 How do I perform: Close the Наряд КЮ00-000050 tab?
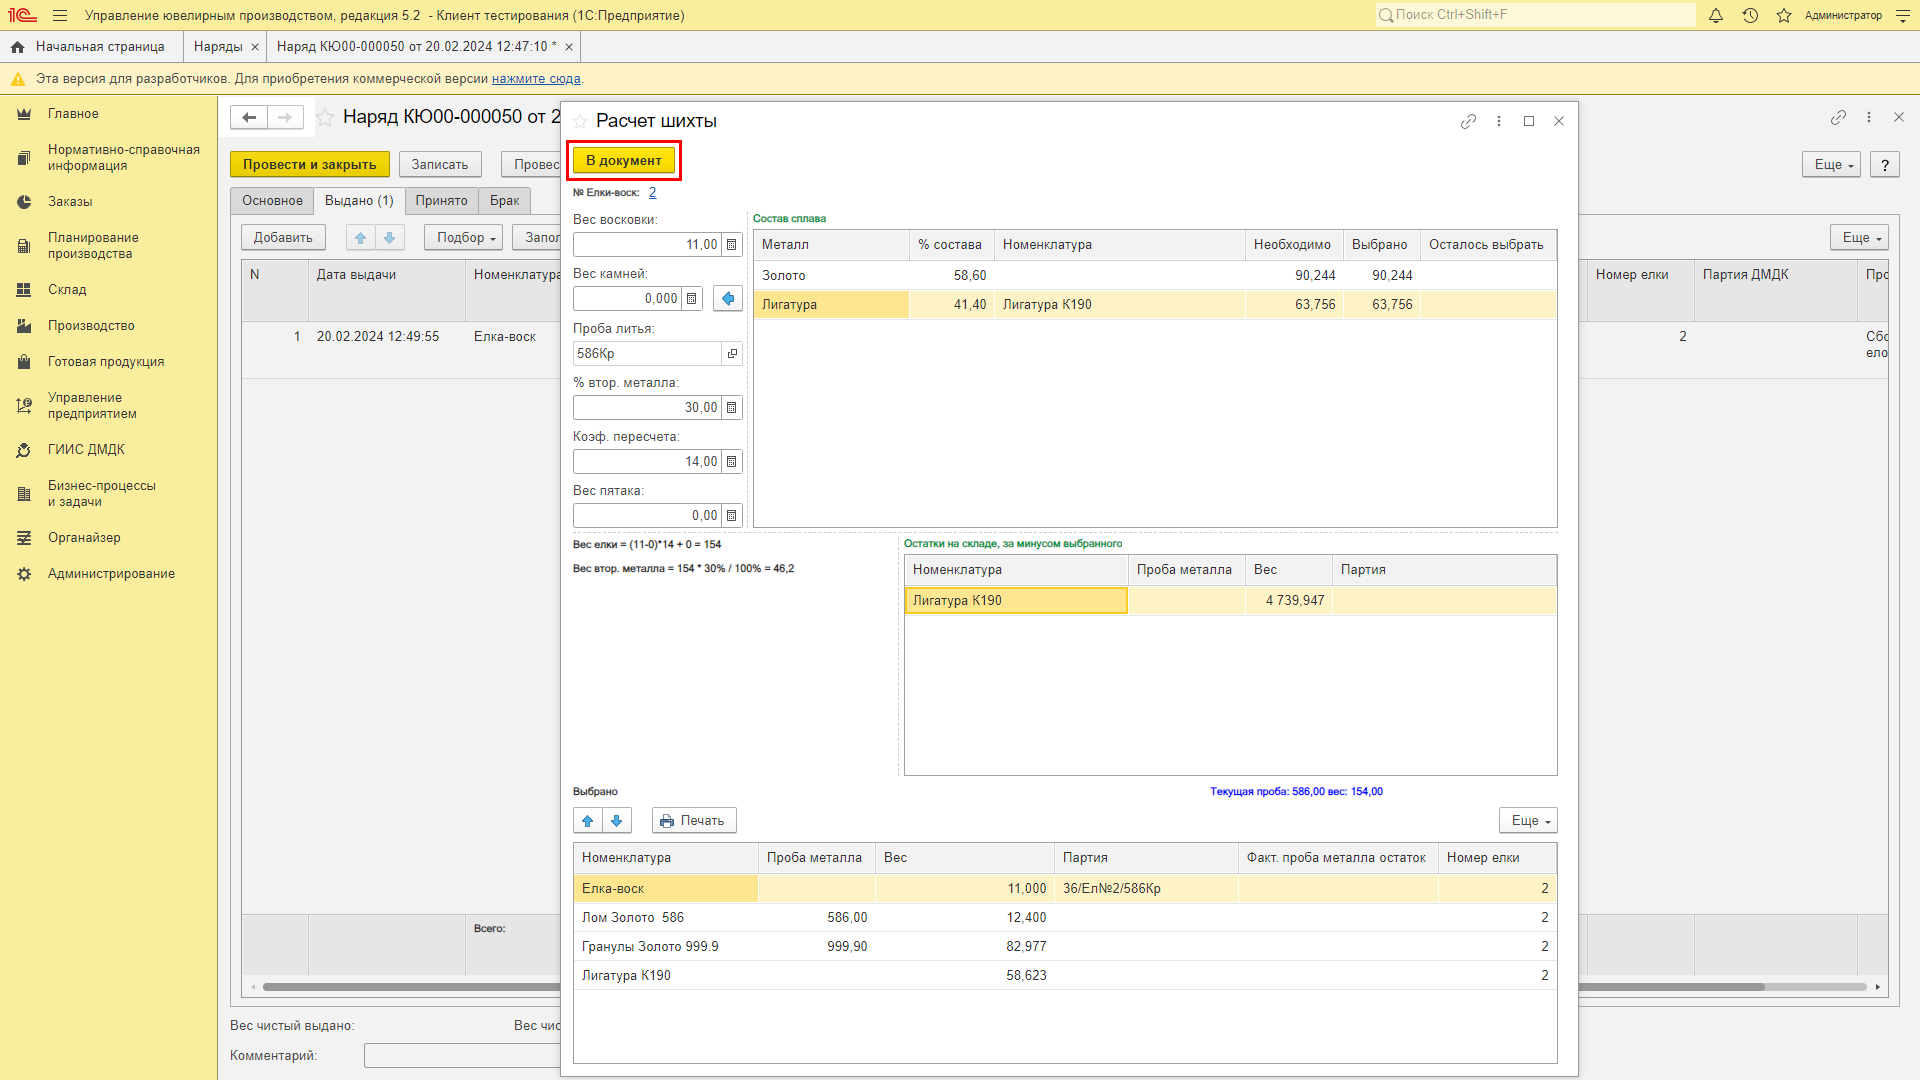tap(569, 47)
